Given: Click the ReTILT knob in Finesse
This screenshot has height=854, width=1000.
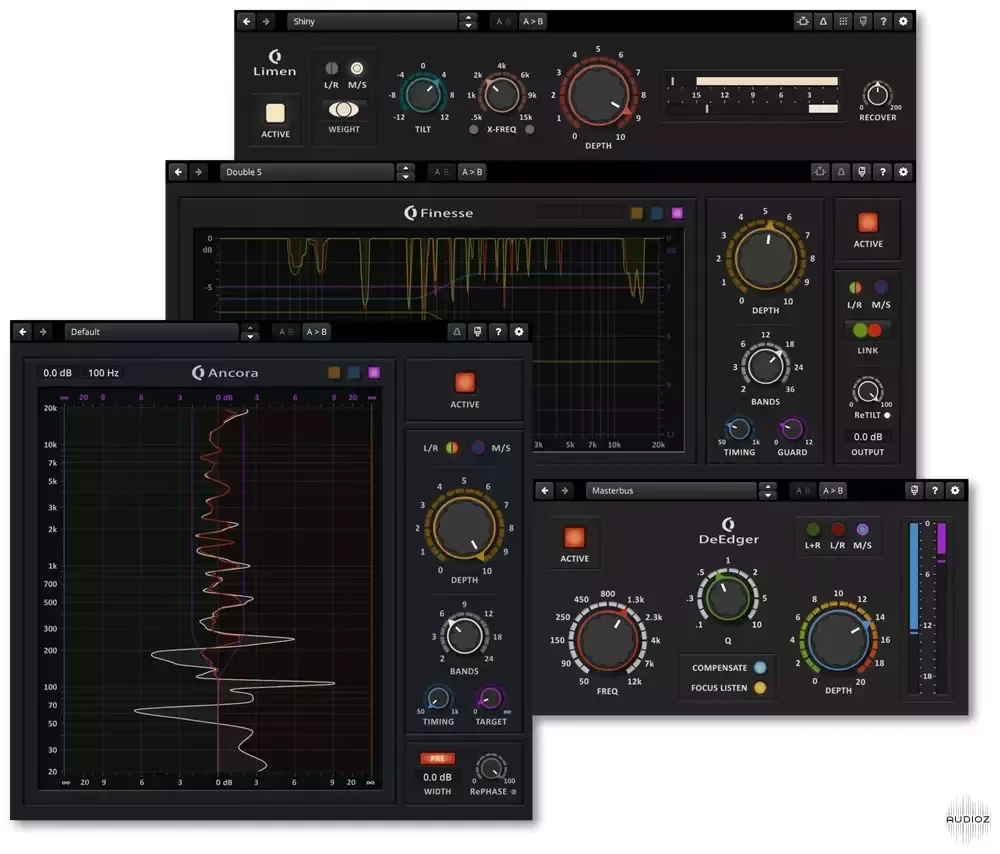Looking at the screenshot, I should pyautogui.click(x=867, y=390).
